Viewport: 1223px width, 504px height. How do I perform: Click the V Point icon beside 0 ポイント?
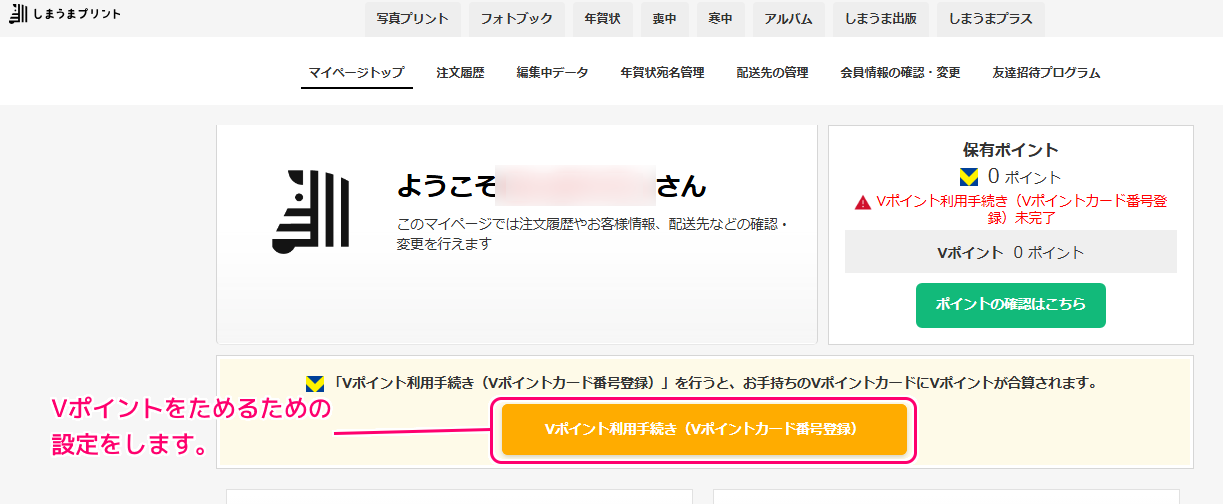968,177
